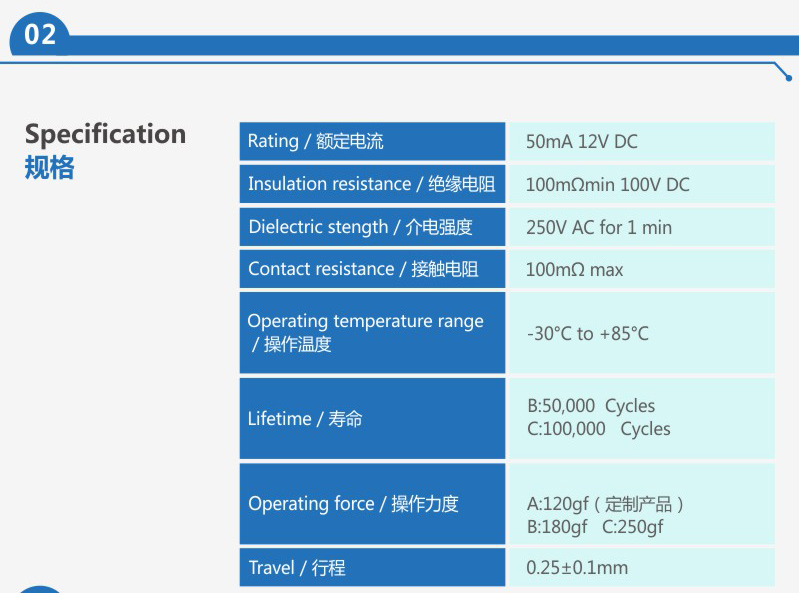This screenshot has width=799, height=593.
Task: Select the Lifetime / 寿命 label cell
Action: click(372, 418)
